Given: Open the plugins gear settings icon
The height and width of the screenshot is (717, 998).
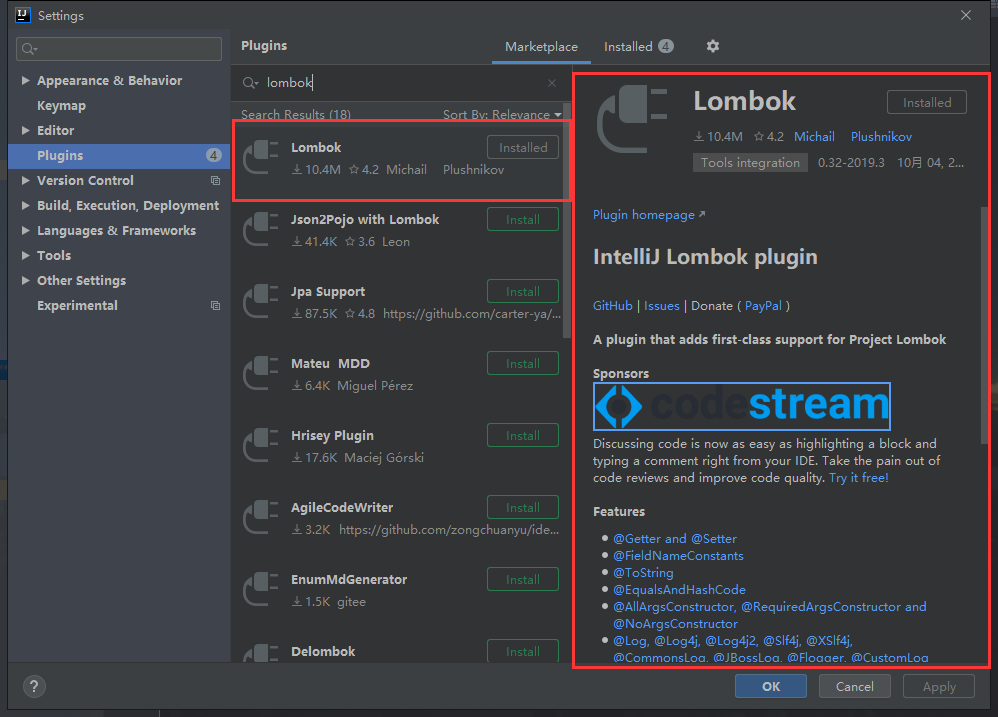Looking at the screenshot, I should point(712,46).
